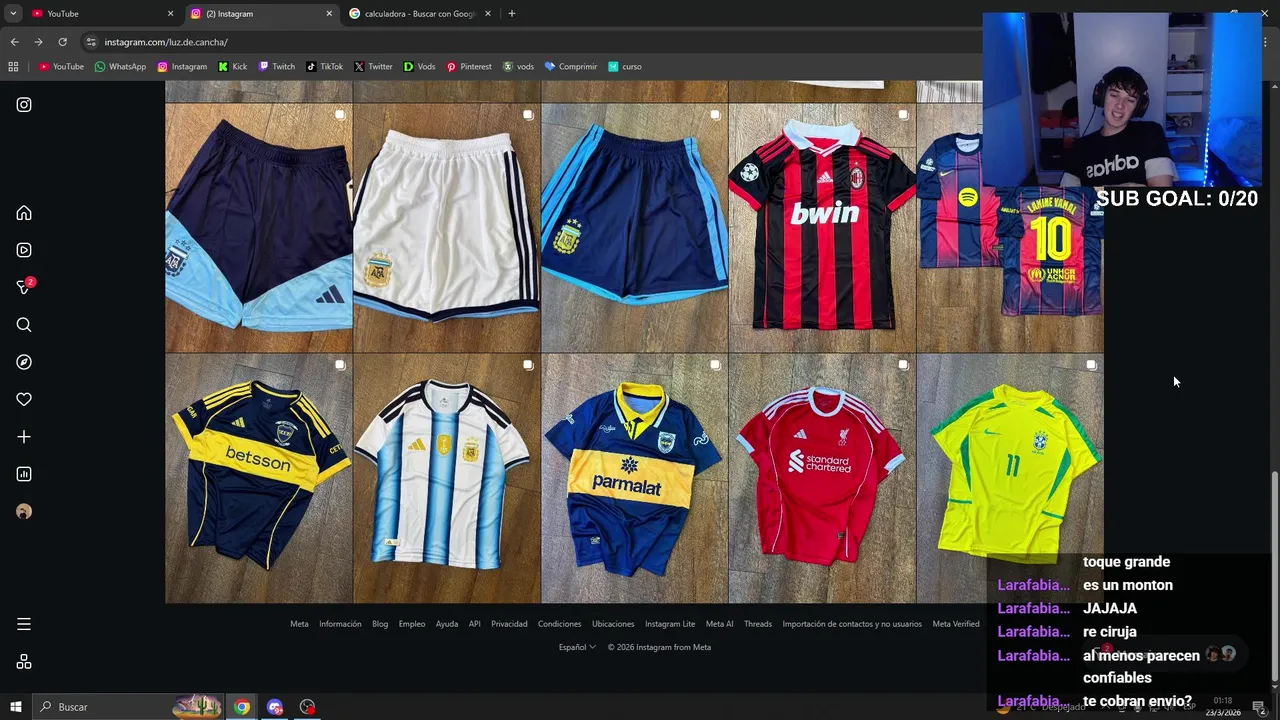This screenshot has height=720, width=1280.
Task: Open blue shorts with light-blue stripes post
Action: coord(634,228)
